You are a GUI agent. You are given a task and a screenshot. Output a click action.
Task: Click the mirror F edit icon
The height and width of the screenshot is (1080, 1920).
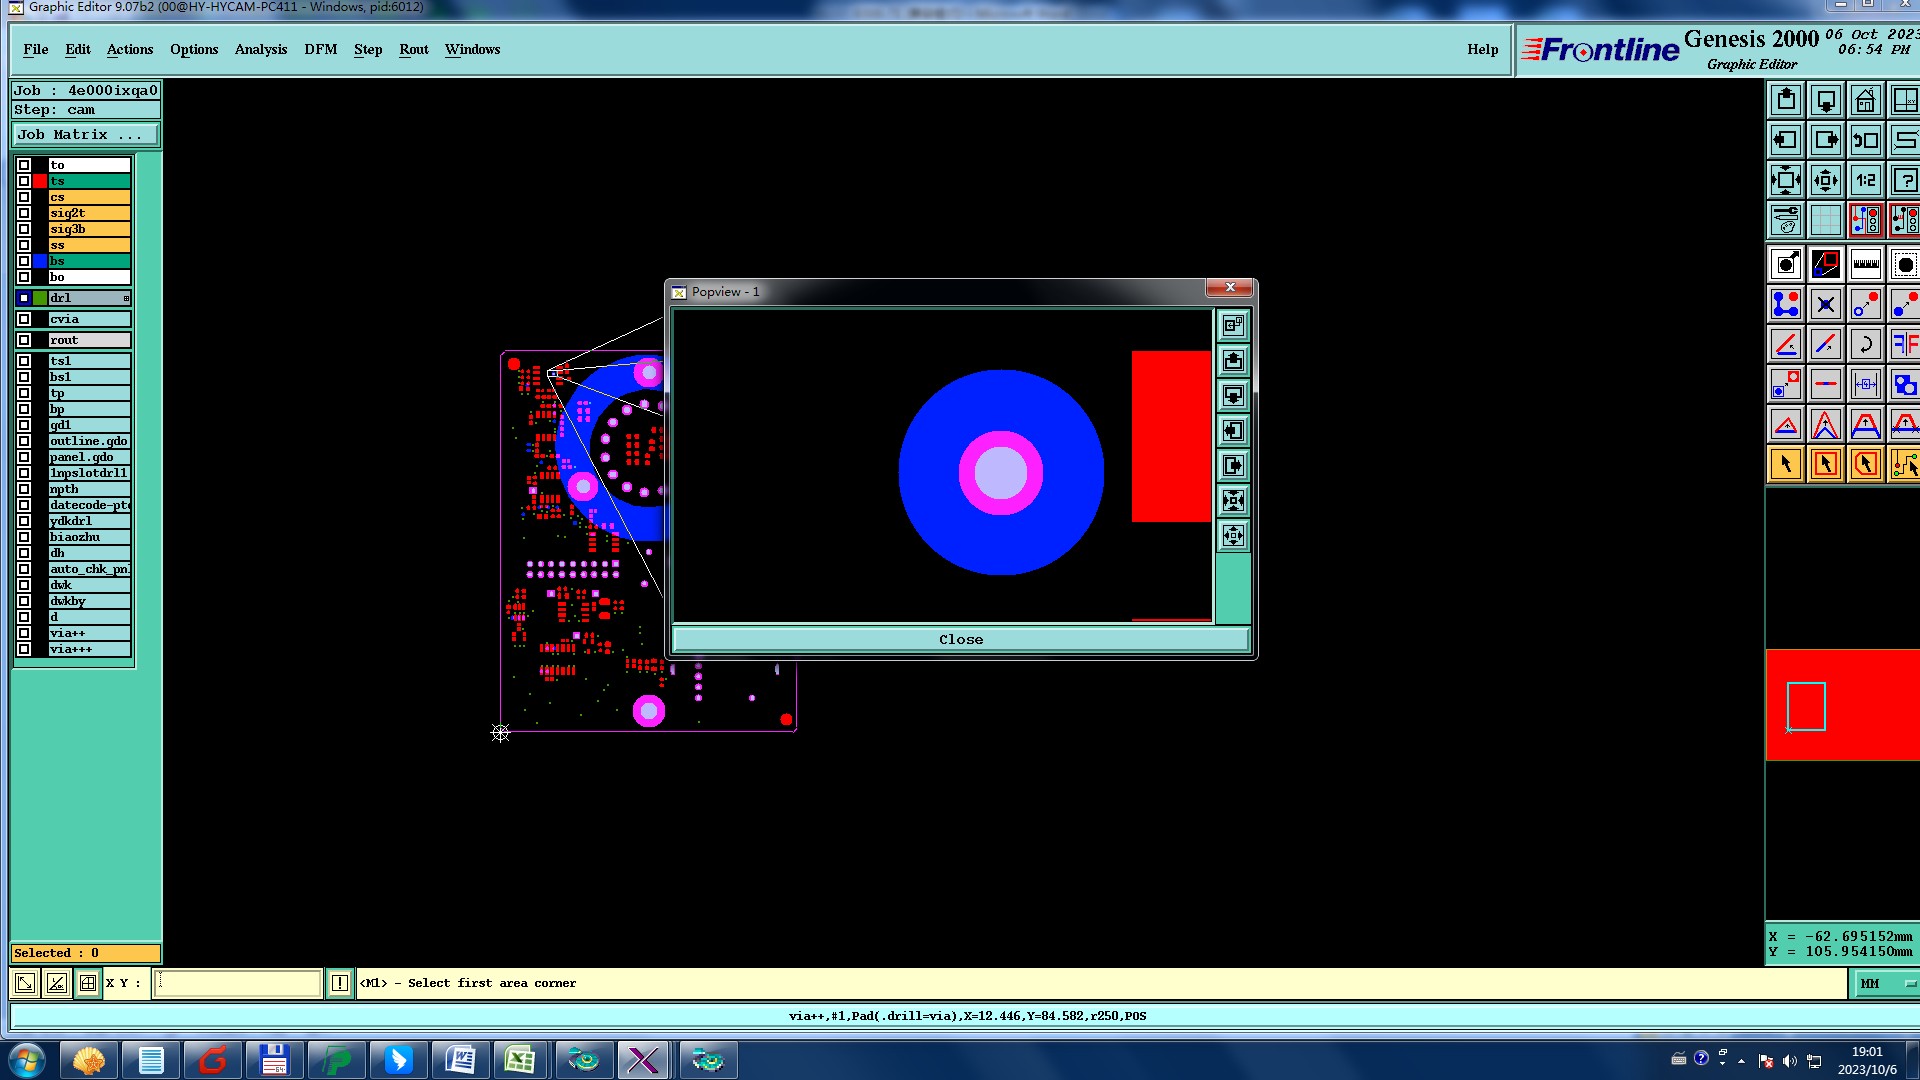pos(1904,344)
